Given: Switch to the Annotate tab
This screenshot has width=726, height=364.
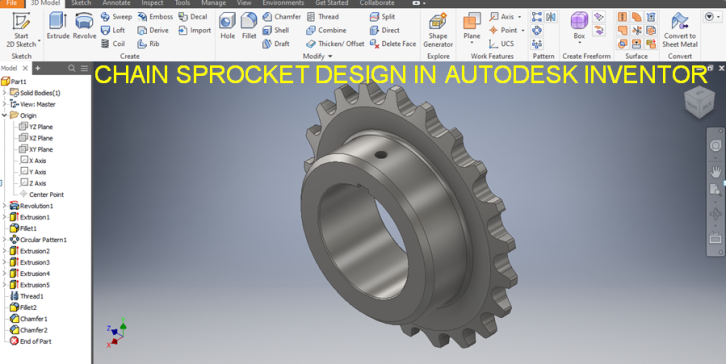Looking at the screenshot, I should (x=116, y=3).
